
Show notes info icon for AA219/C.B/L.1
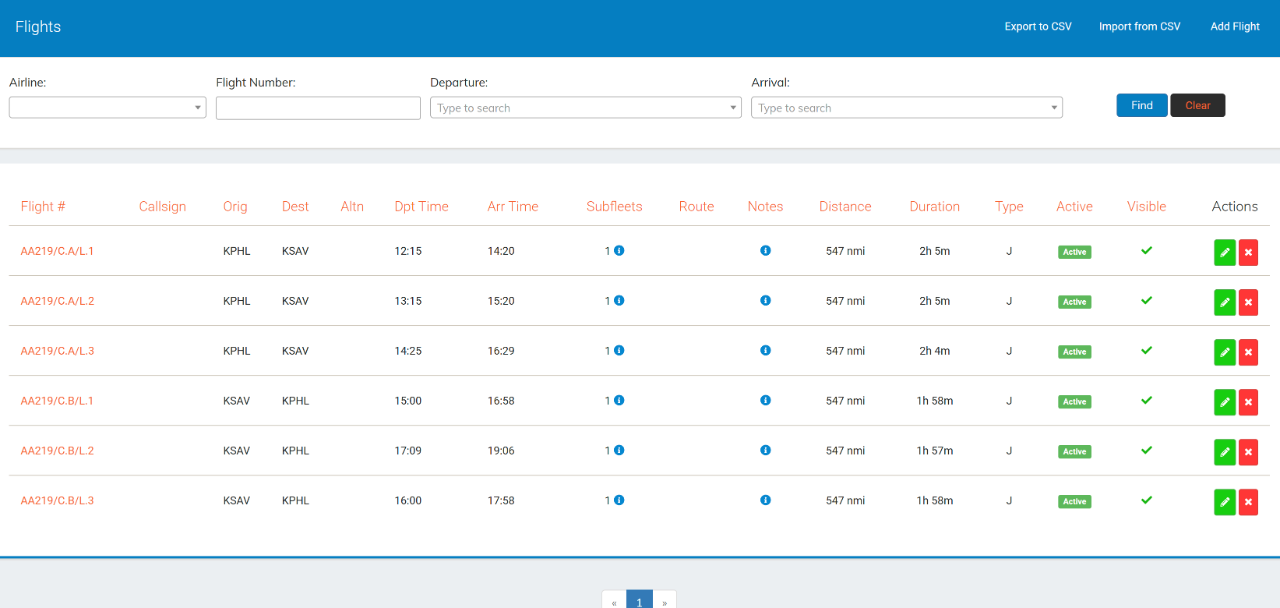coord(765,401)
